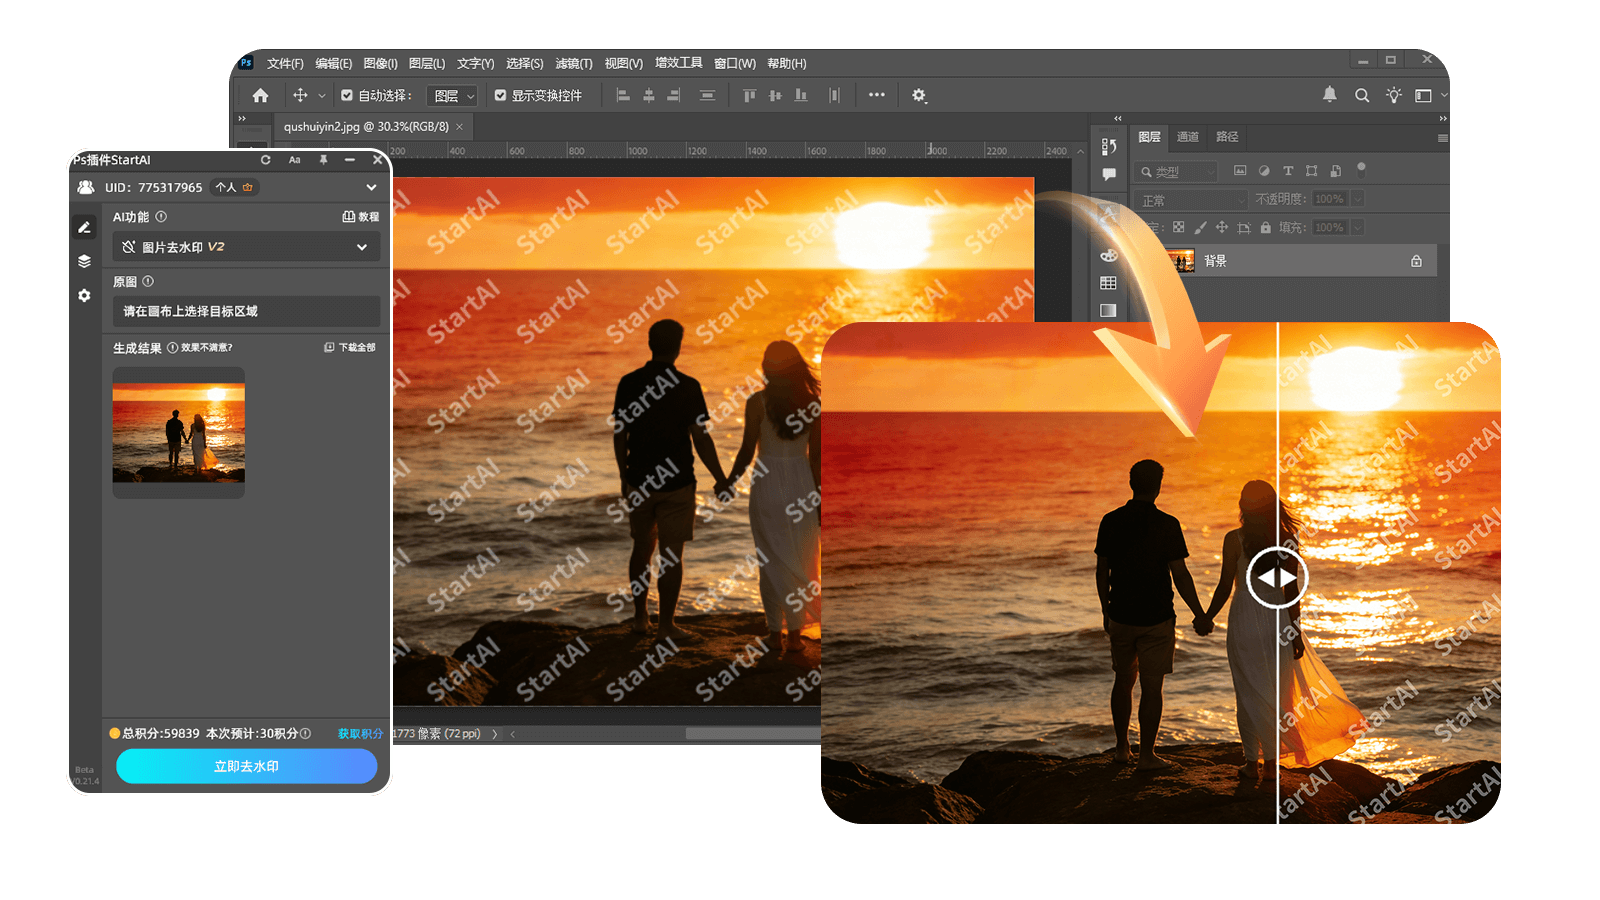Image resolution: width=1600 pixels, height=900 pixels.
Task: Click the Photoshop home icon
Action: [x=260, y=96]
